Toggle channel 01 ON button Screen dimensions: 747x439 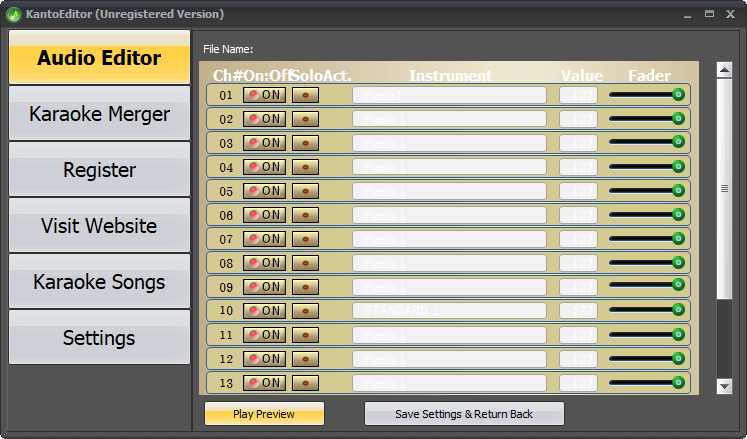pyautogui.click(x=264, y=95)
